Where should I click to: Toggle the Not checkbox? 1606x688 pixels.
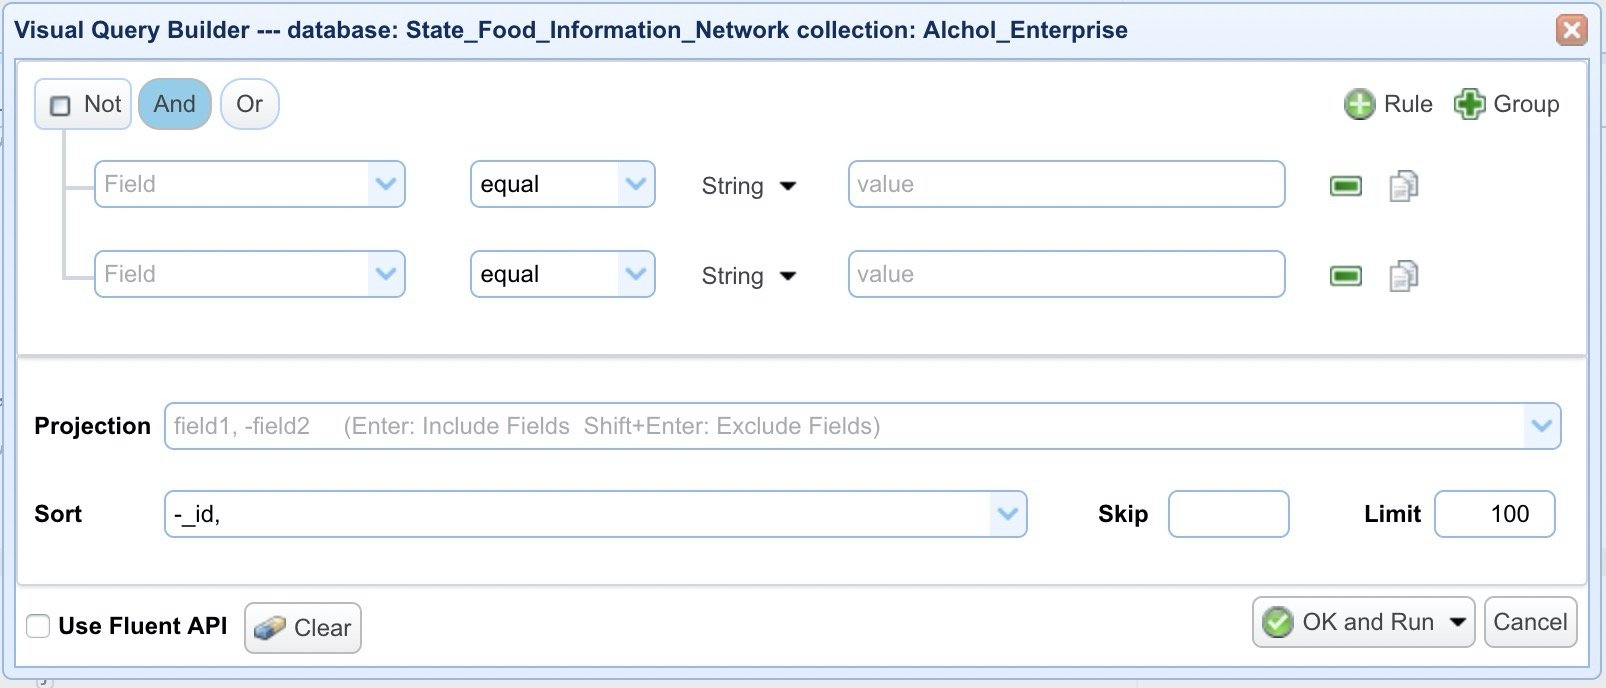pos(61,105)
